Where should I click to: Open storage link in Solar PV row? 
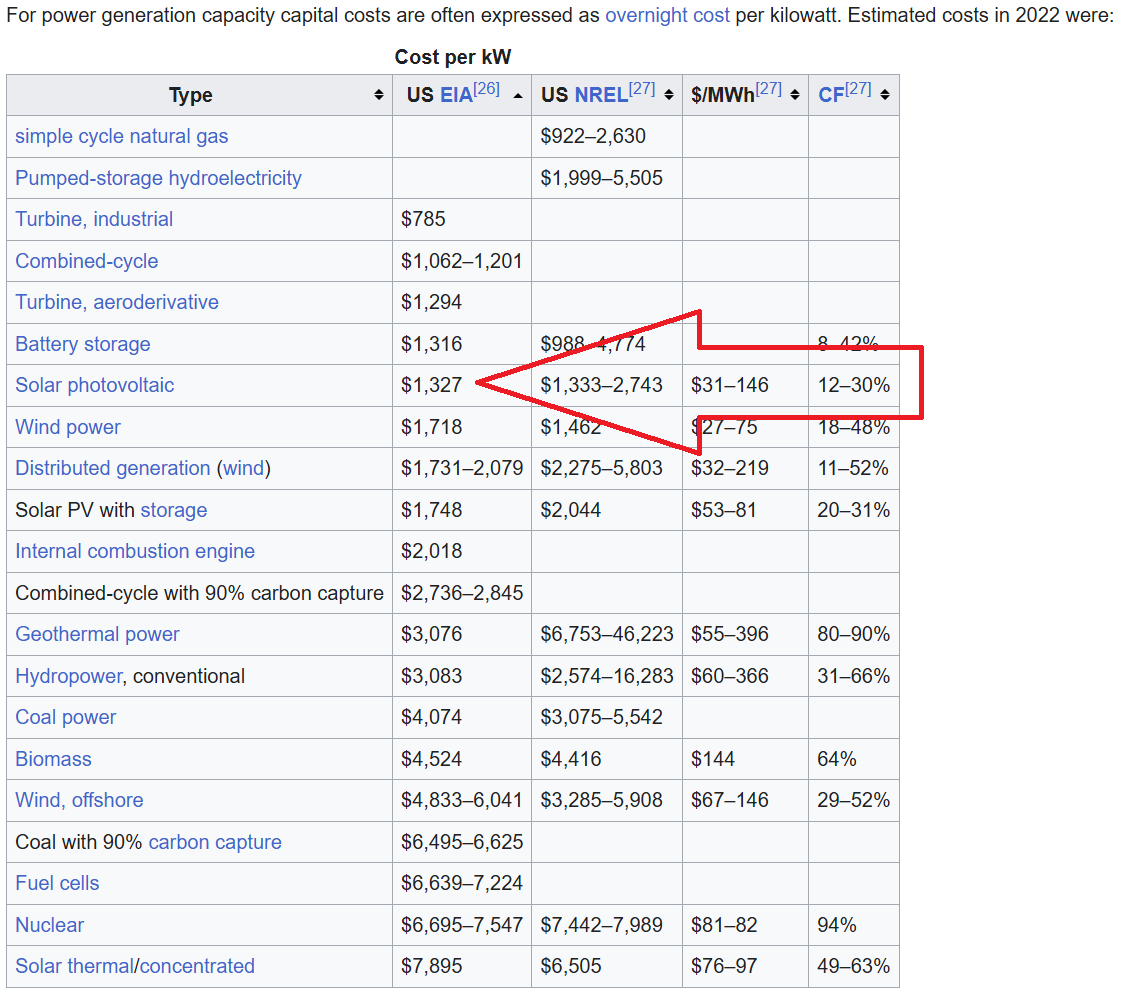(173, 510)
